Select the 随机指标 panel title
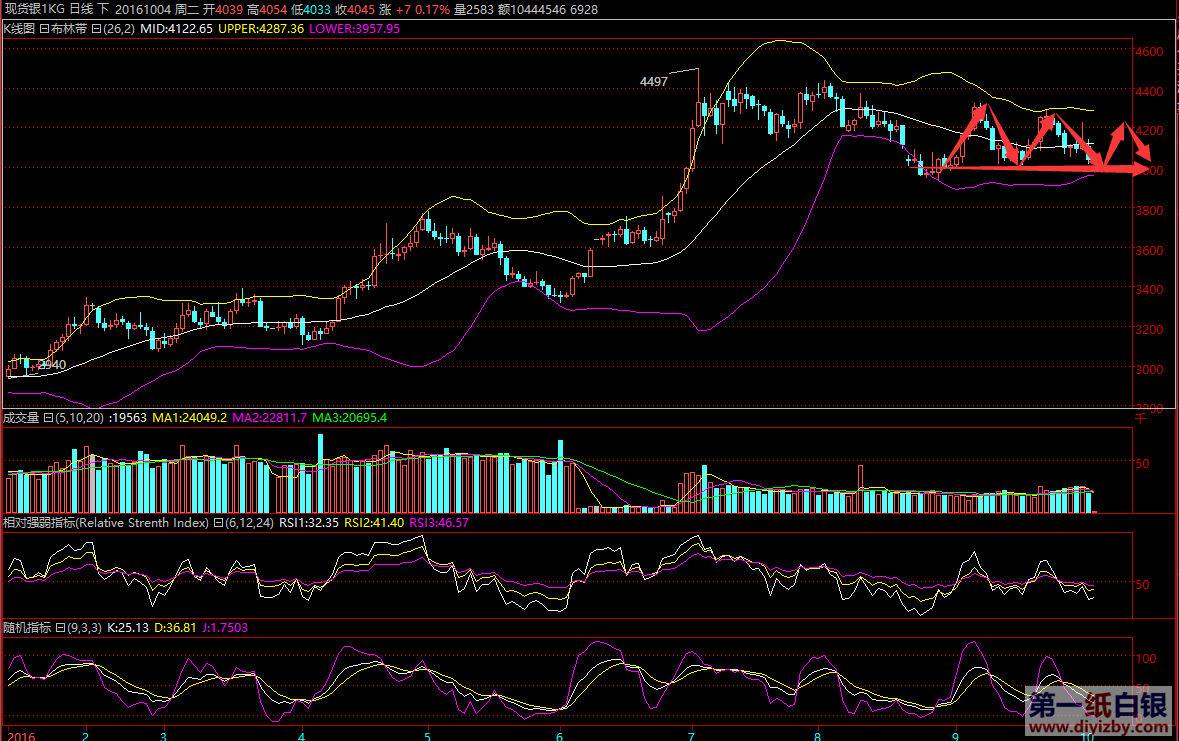Screen dimensions: 1179x741 [x=27, y=627]
